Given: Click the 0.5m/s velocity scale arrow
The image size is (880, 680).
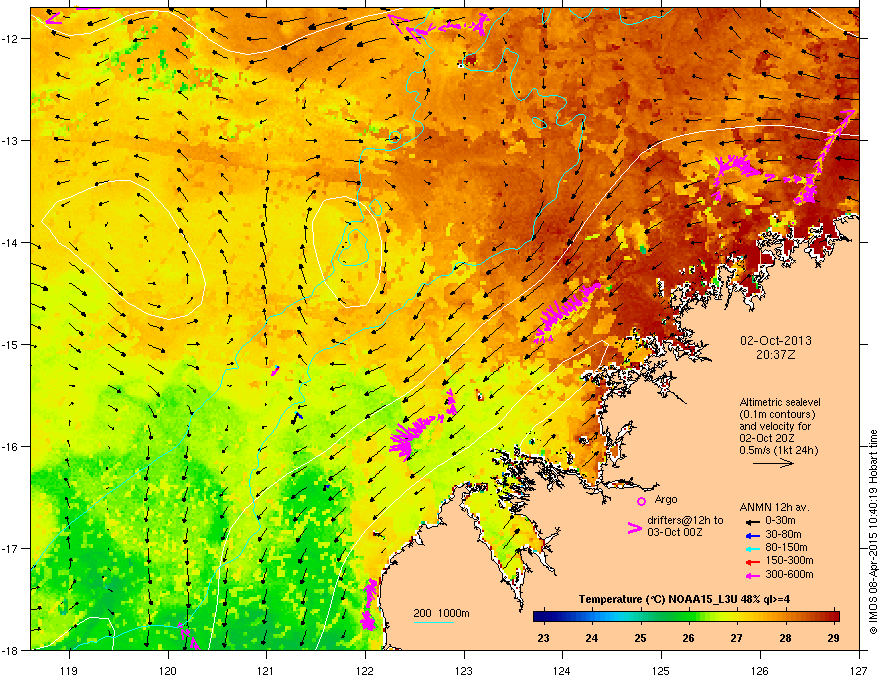Looking at the screenshot, I should (773, 463).
